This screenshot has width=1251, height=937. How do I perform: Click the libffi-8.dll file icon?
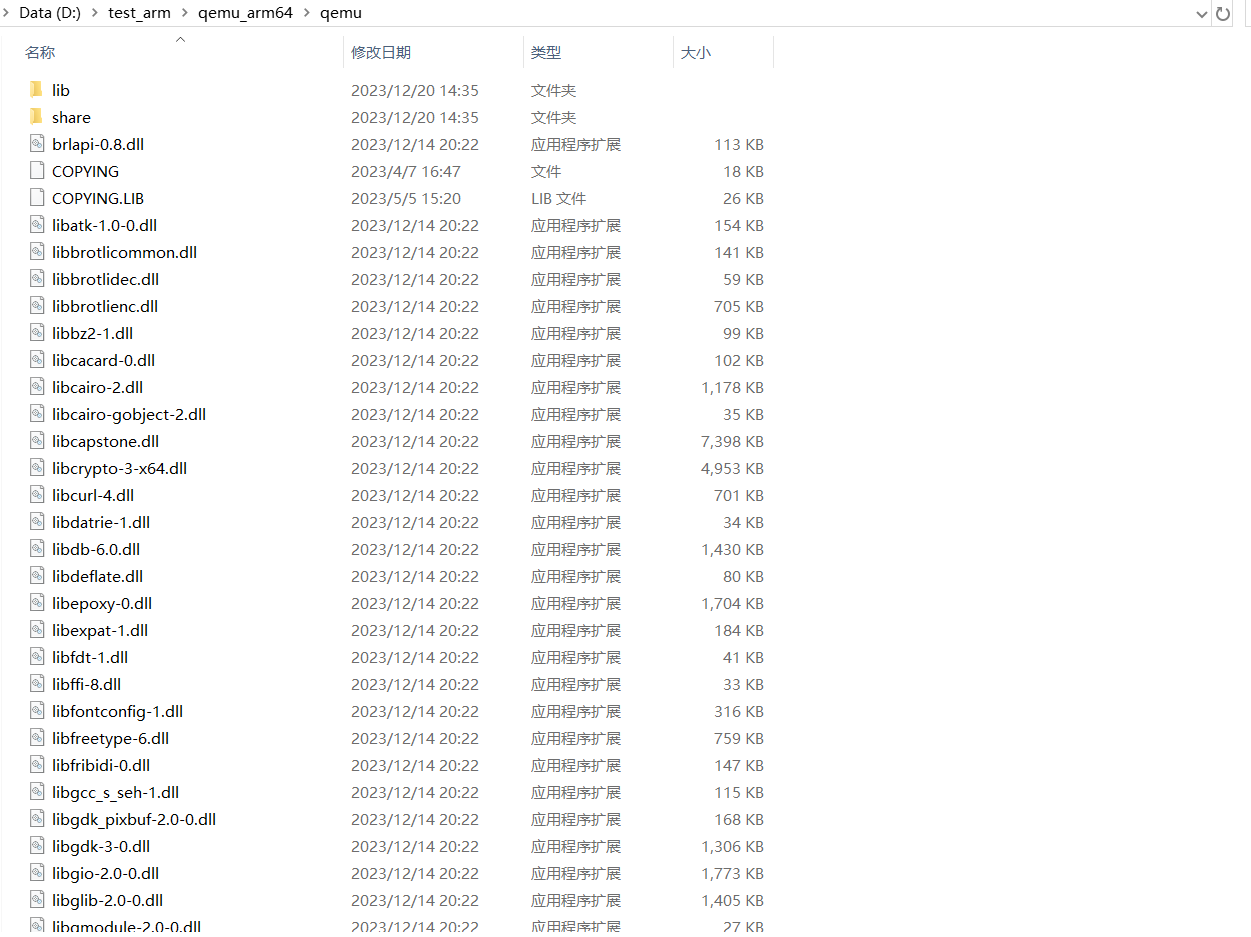coord(37,684)
